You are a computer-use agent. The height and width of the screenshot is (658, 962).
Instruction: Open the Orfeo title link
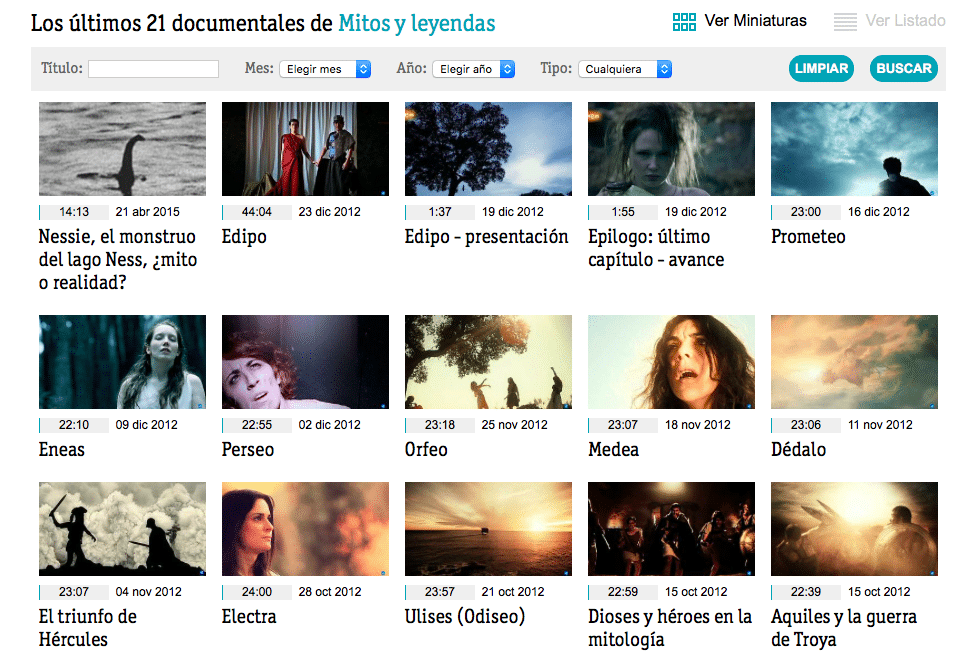coord(426,450)
